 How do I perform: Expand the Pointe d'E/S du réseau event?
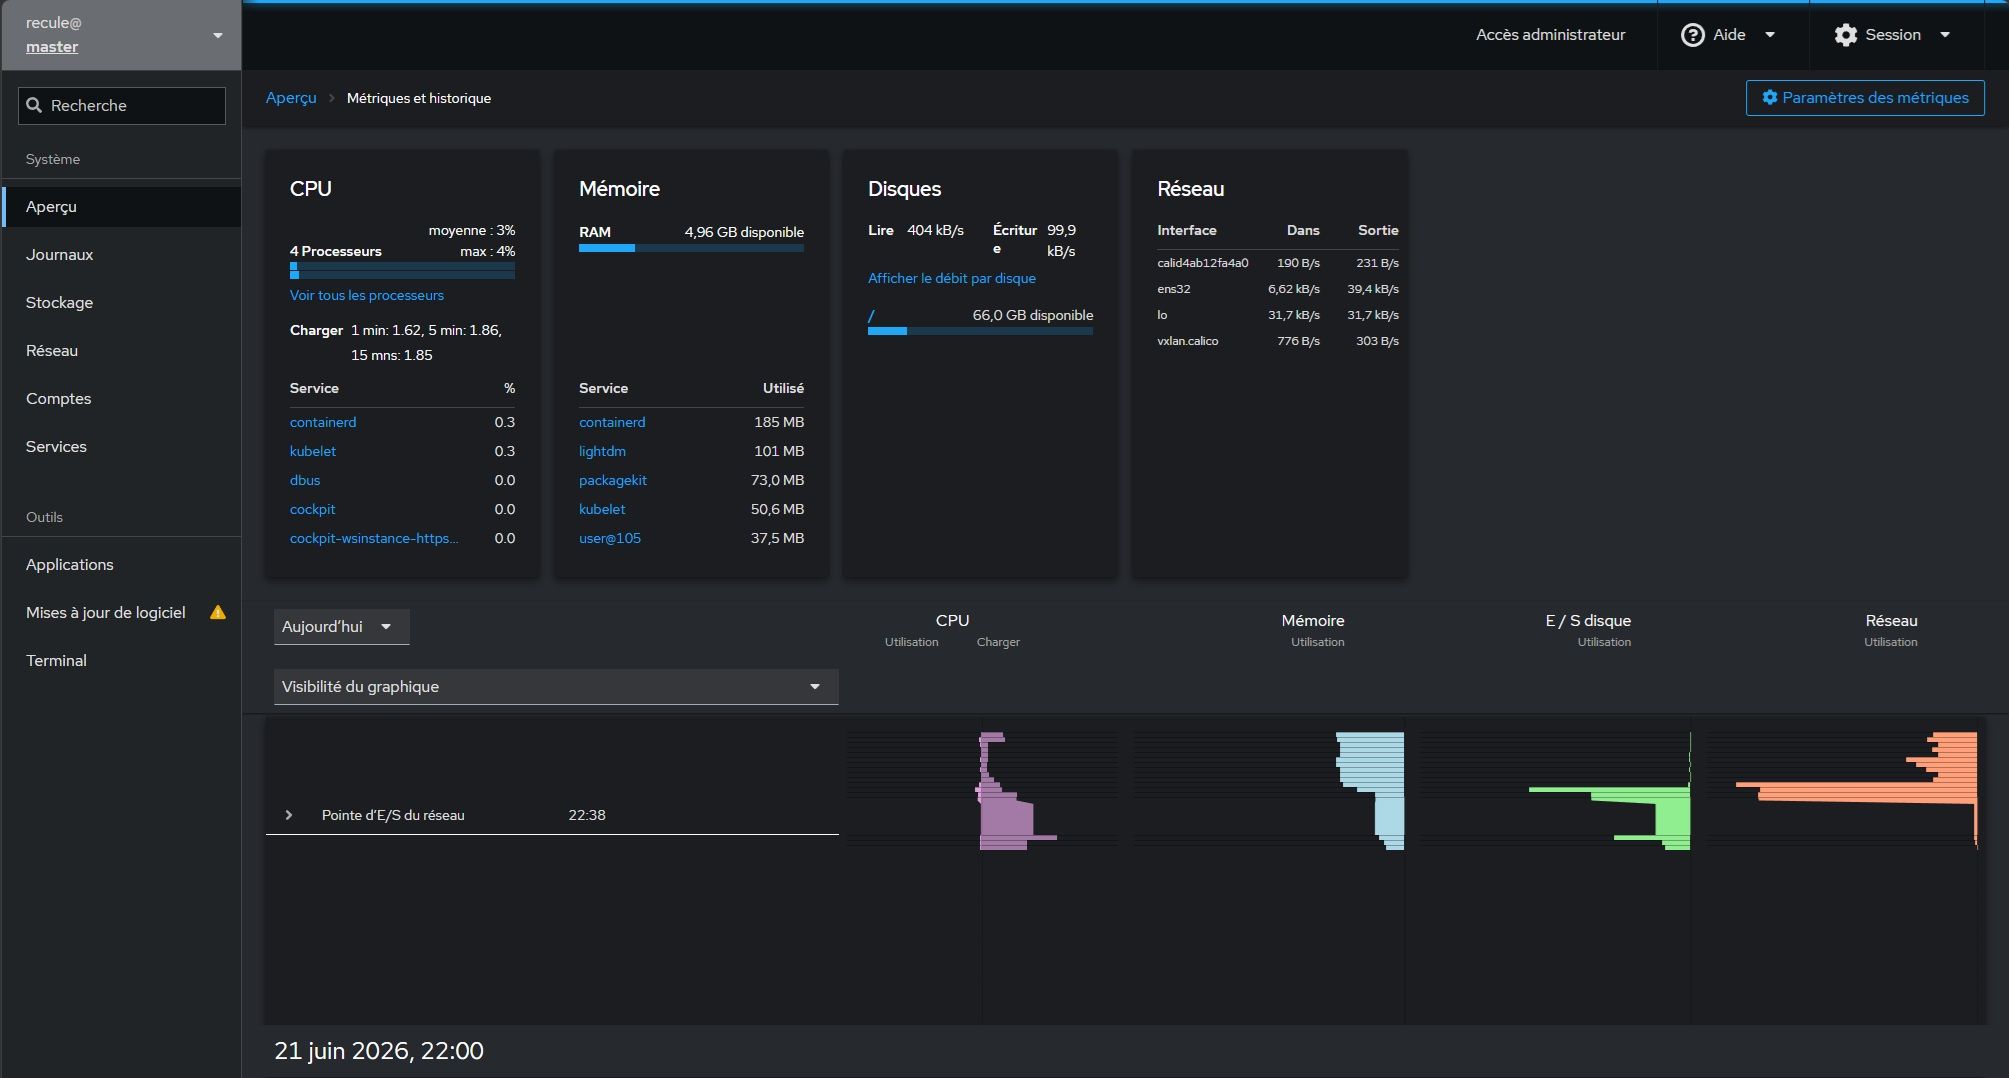(x=289, y=815)
